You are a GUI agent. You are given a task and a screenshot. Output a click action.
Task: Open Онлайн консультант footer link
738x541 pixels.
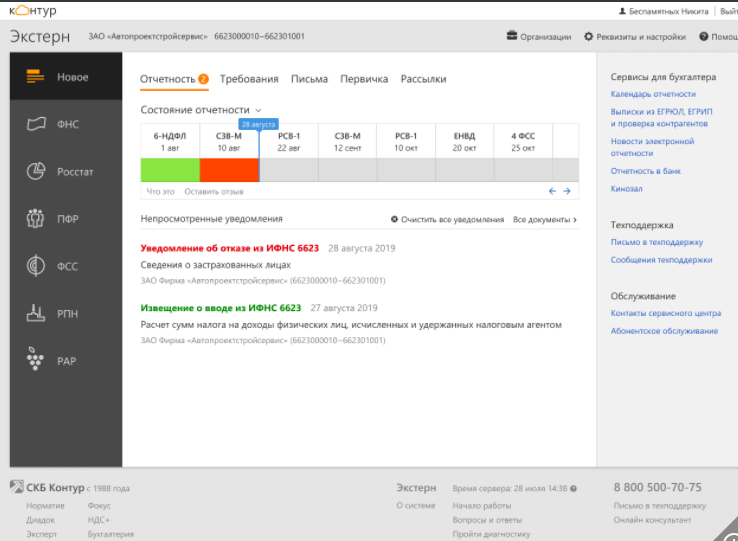652,520
